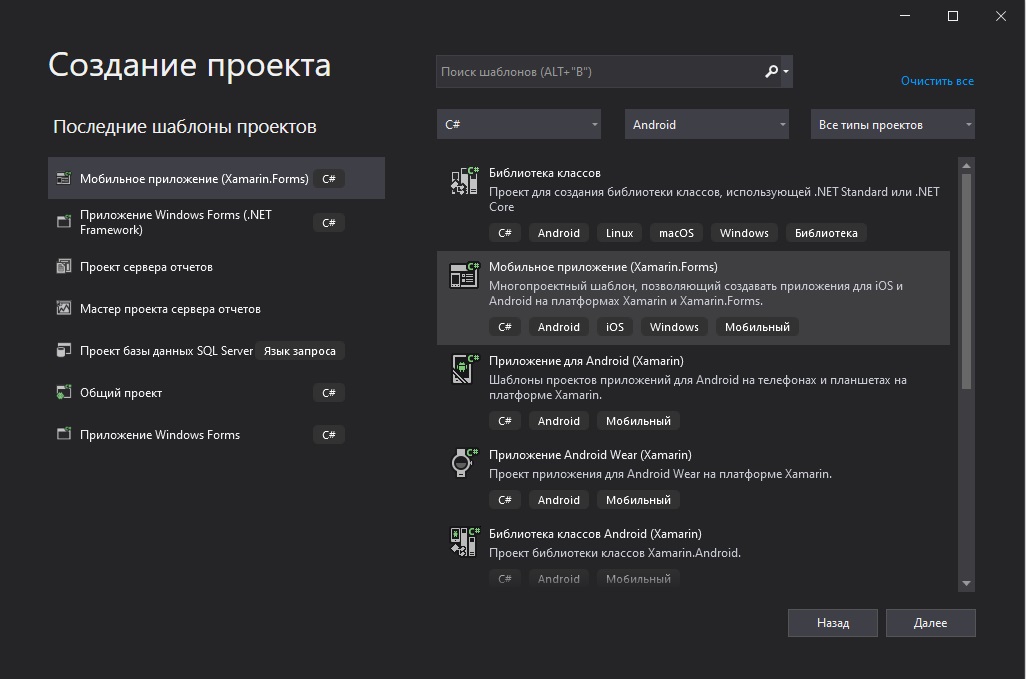Click the iOS tag of Xamarin.Forms template
1026x679 pixels.
click(x=614, y=326)
